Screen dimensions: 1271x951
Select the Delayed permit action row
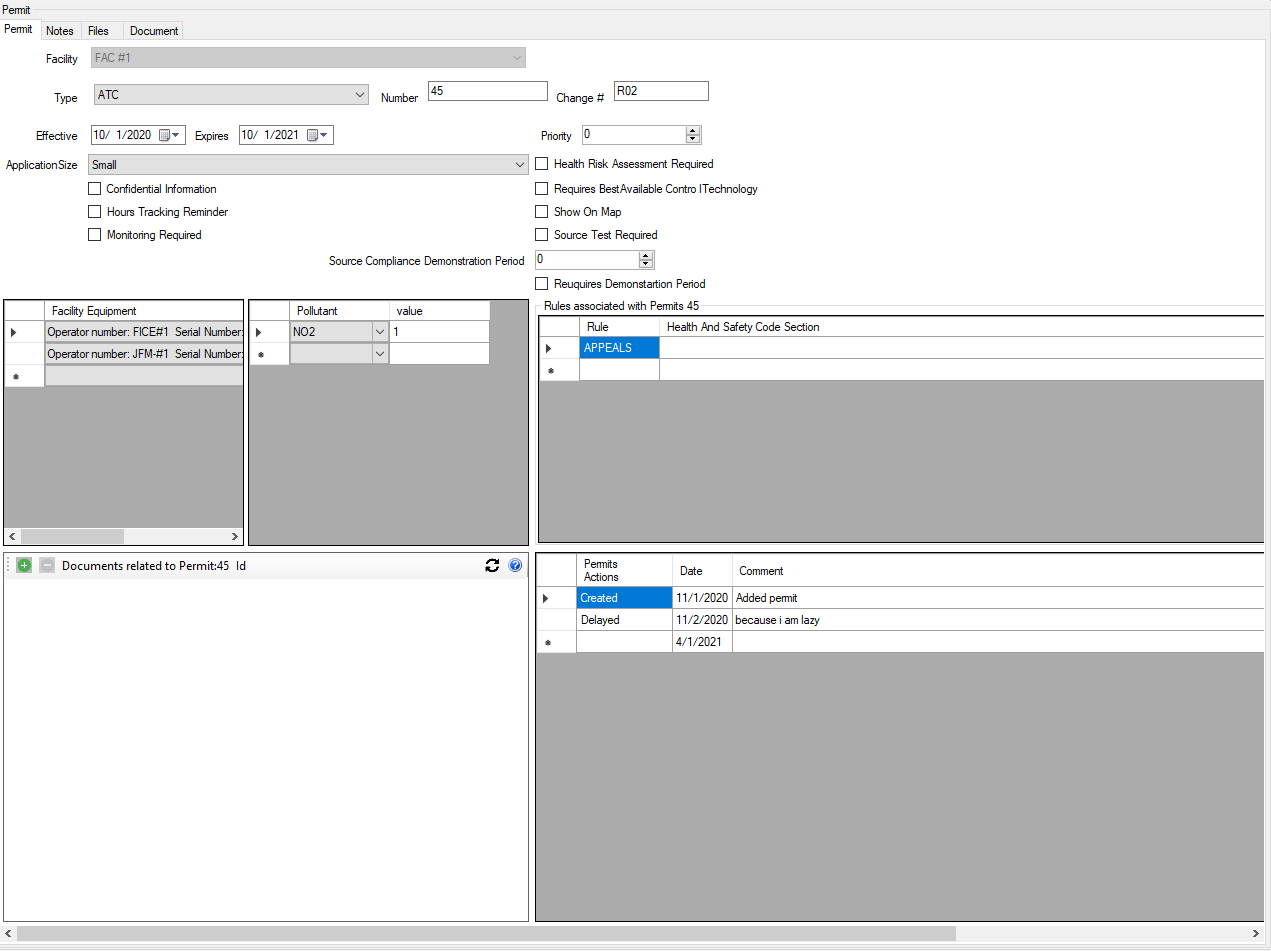(600, 620)
